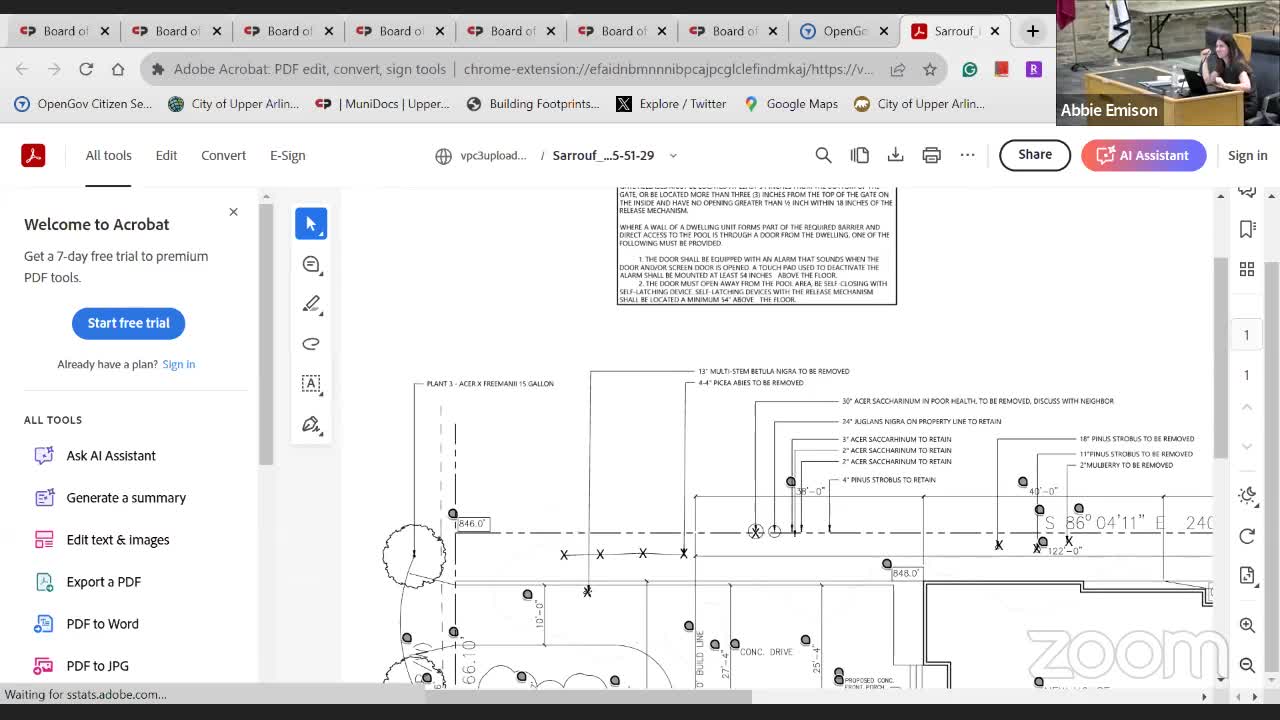
Task: Zoom in on the PDF page
Action: click(1247, 625)
